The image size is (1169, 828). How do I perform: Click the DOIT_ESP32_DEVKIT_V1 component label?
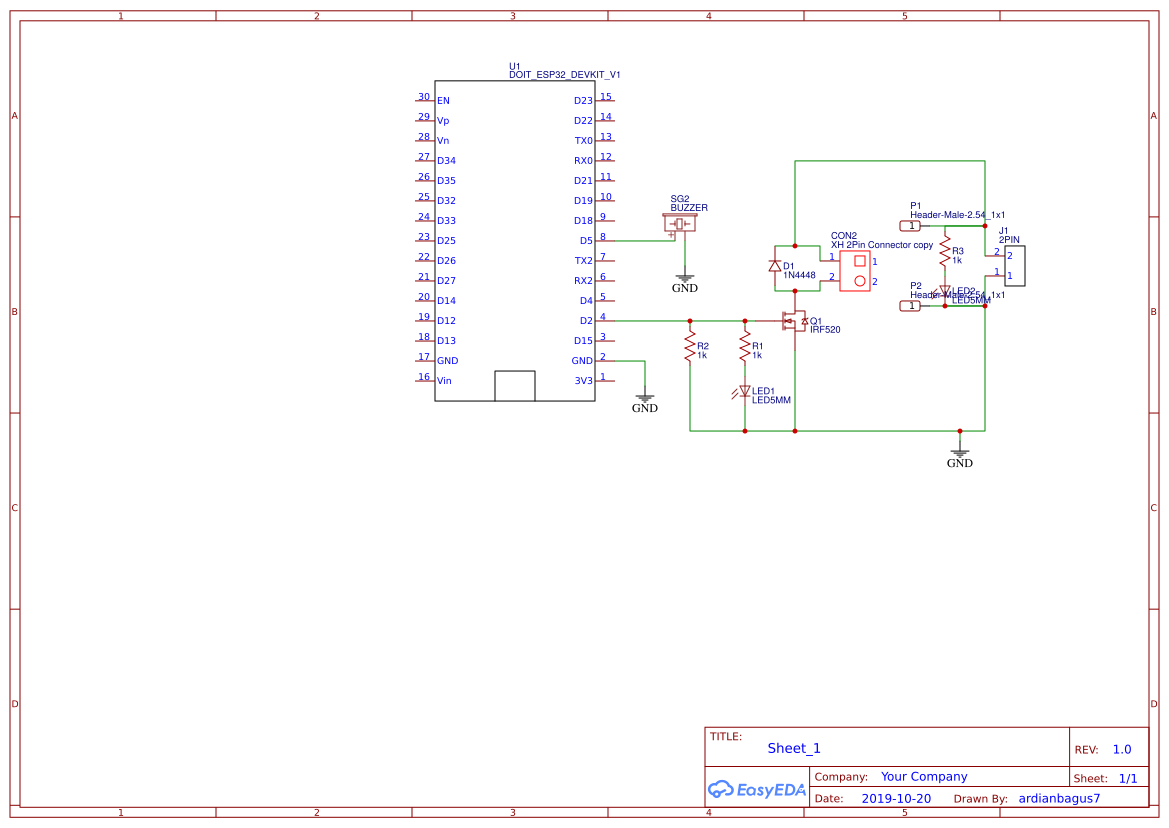pos(565,75)
